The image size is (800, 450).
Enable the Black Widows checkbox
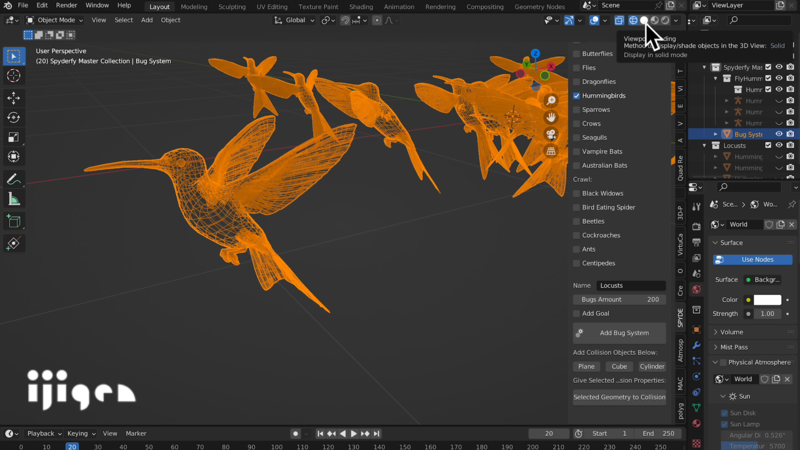577,193
